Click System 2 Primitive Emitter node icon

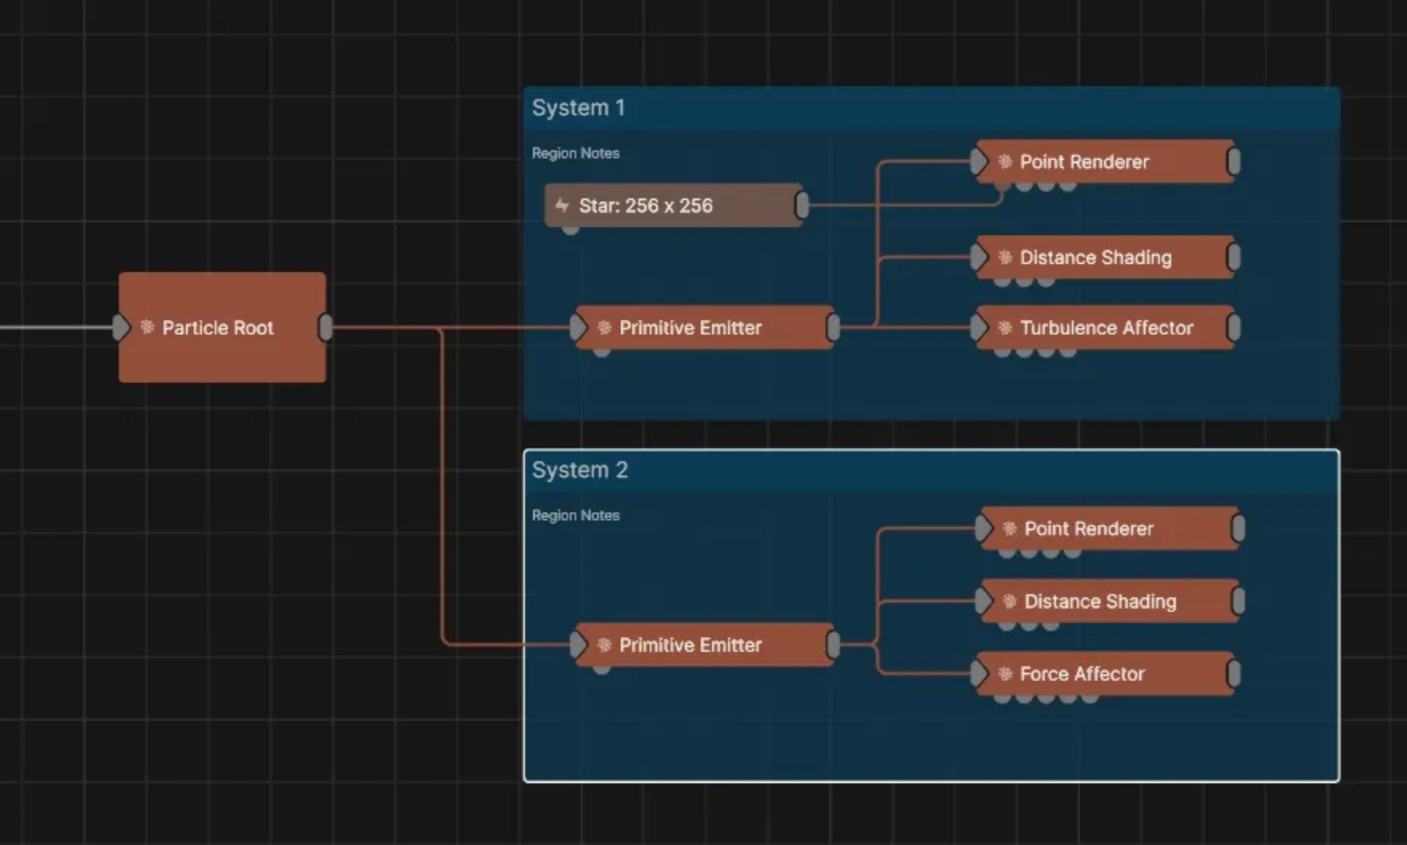[604, 645]
